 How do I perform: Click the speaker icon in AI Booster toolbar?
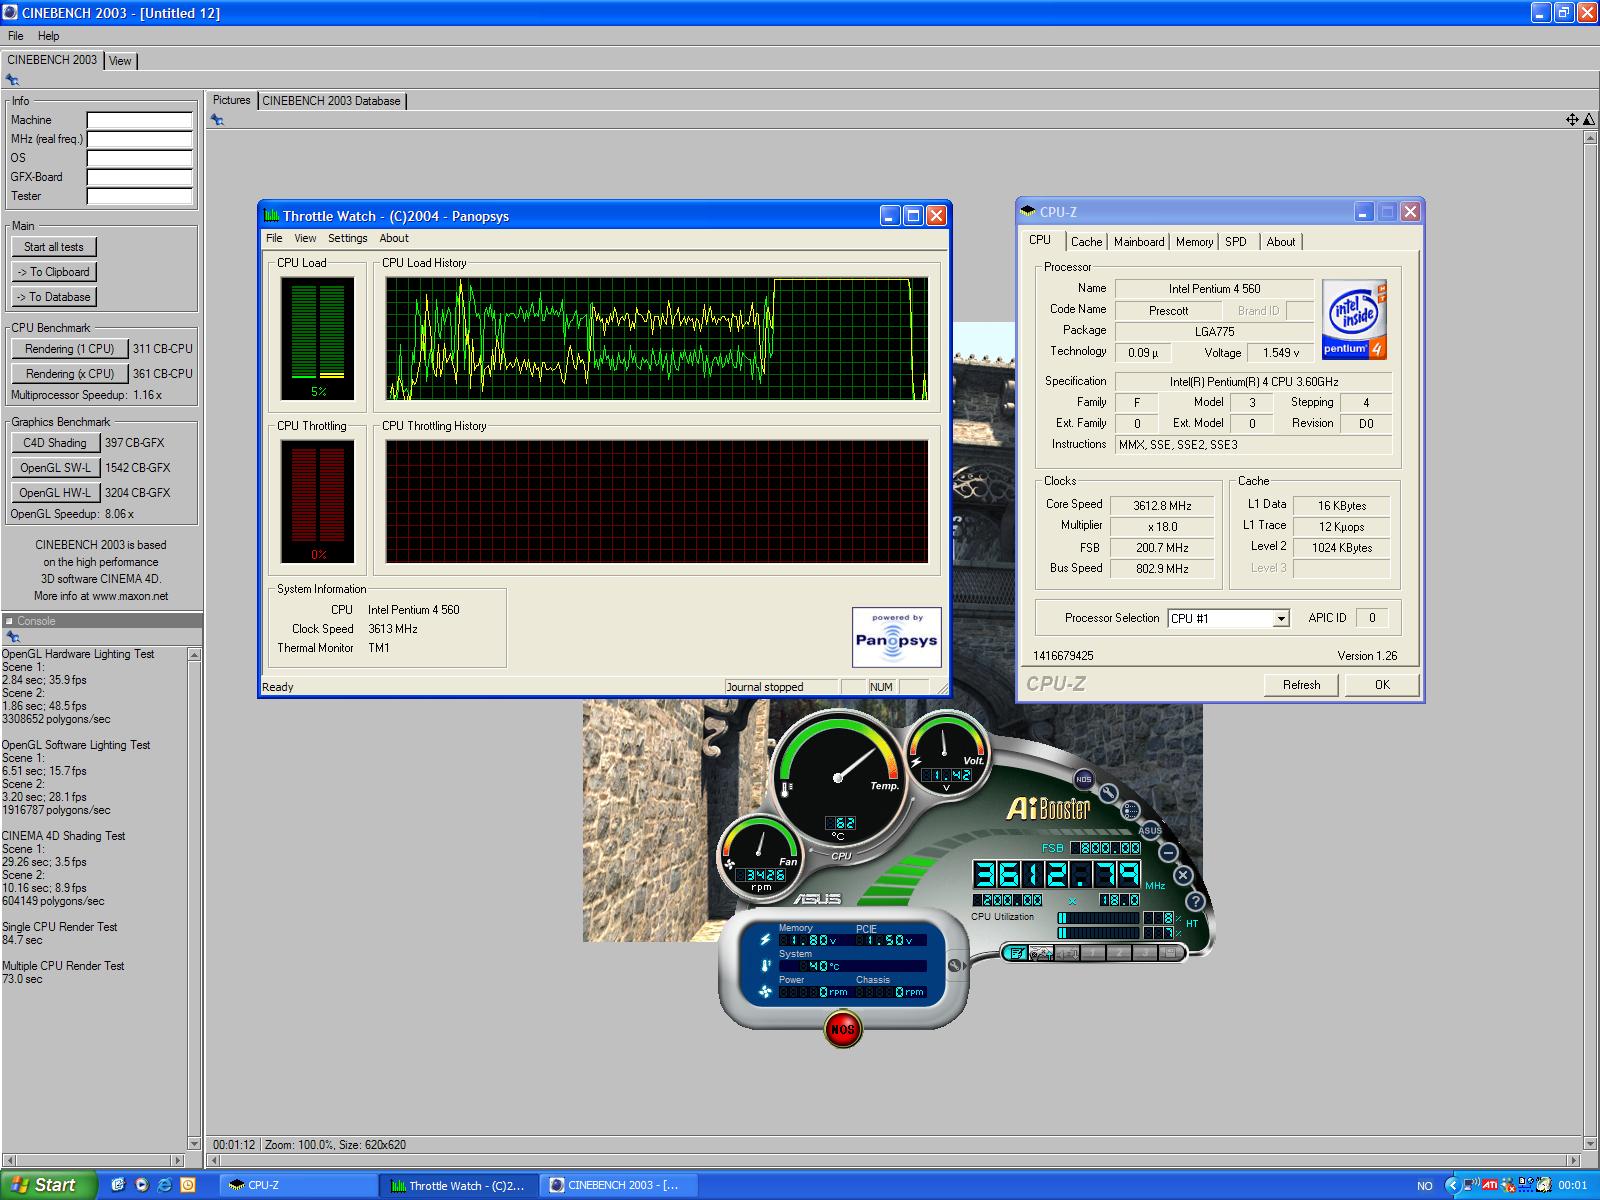point(1067,953)
